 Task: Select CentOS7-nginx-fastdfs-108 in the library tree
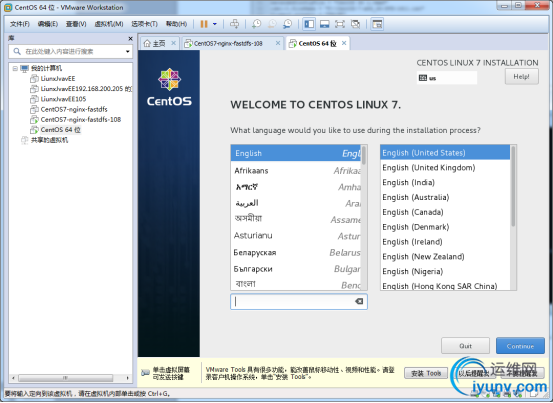click(80, 120)
